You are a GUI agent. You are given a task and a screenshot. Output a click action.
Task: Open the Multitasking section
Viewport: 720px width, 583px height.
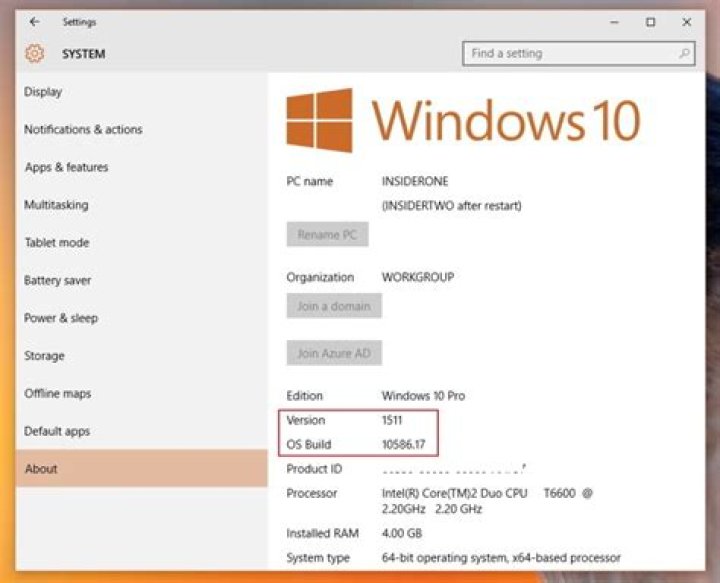[x=56, y=205]
